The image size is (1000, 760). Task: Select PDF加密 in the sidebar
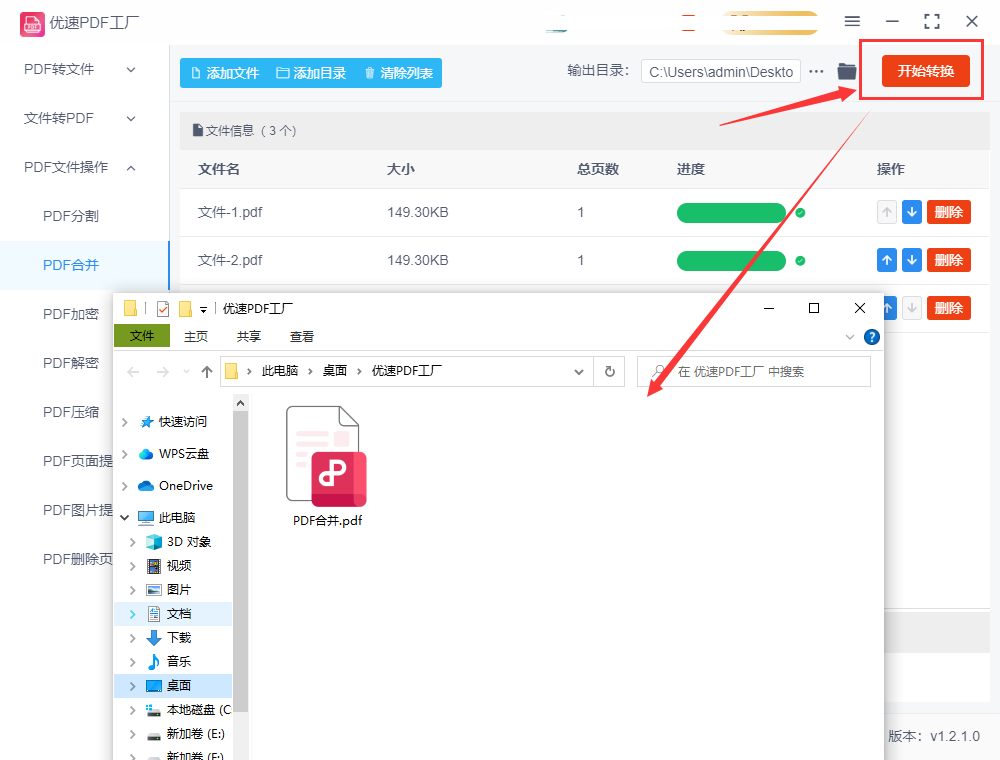(x=71, y=314)
